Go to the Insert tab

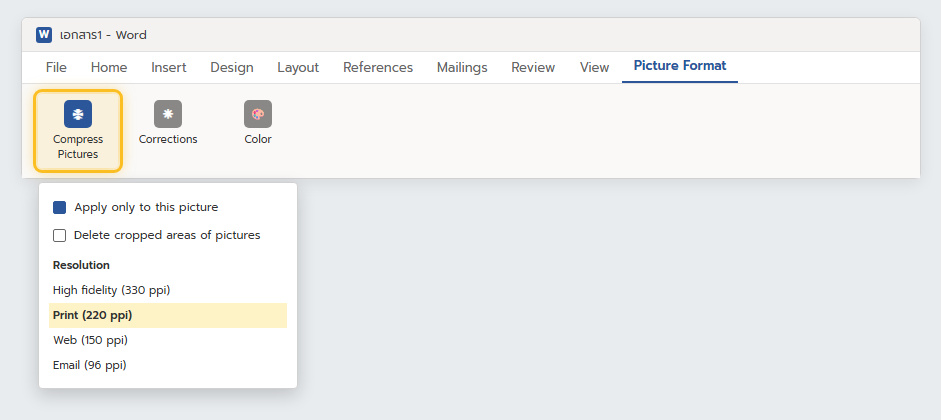point(169,68)
